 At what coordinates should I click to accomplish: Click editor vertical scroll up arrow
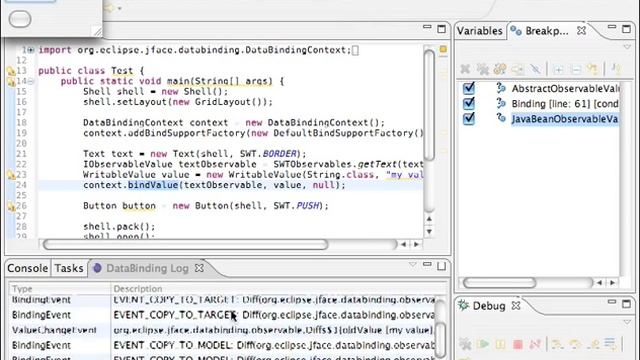point(429,219)
